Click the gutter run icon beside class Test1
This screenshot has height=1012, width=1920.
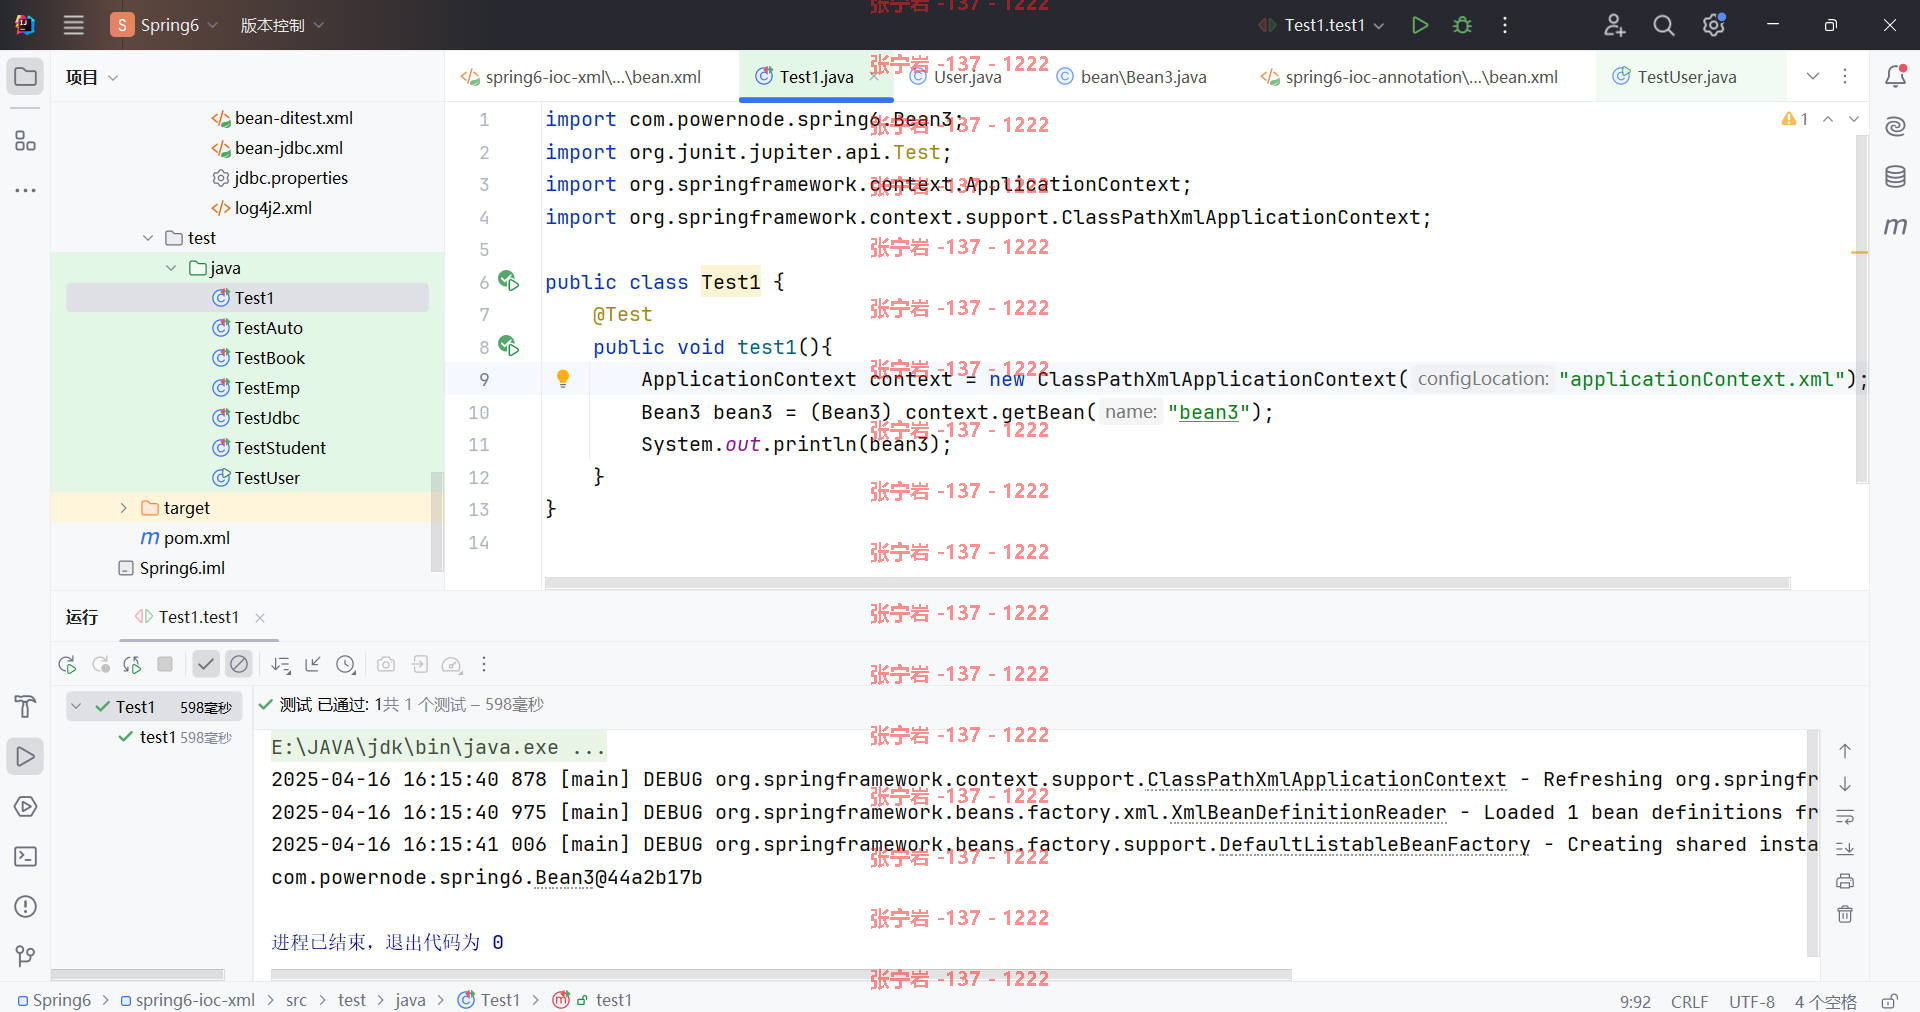click(x=508, y=281)
